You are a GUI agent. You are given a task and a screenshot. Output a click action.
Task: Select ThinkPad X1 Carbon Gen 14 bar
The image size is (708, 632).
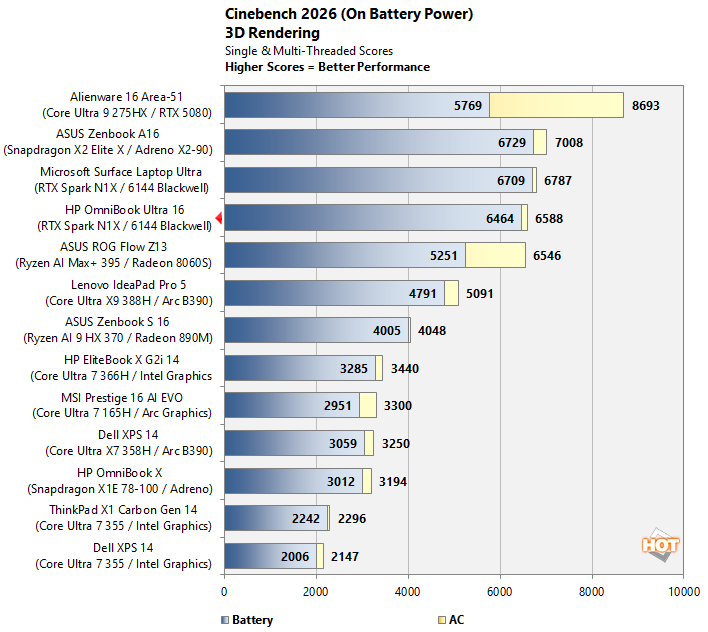(276, 518)
